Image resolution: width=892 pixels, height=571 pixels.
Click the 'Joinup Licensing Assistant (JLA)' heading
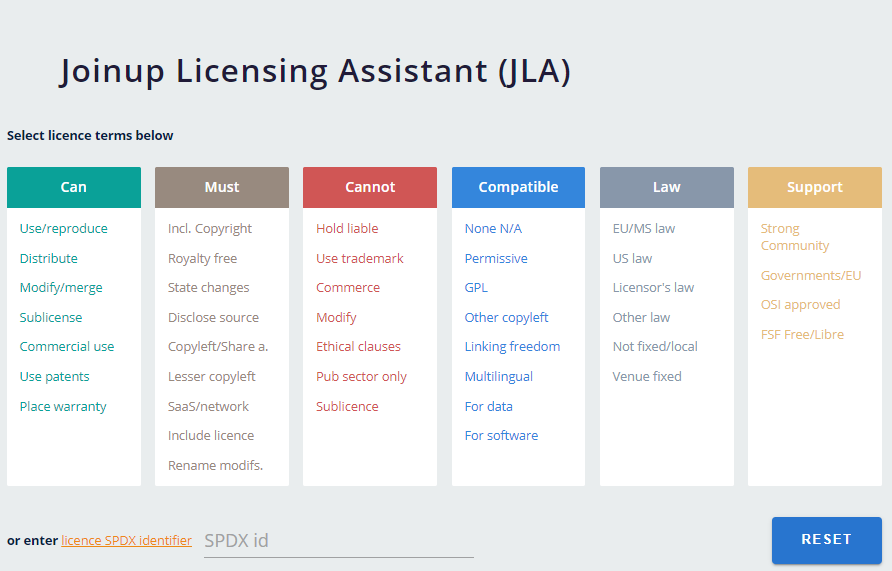(315, 71)
